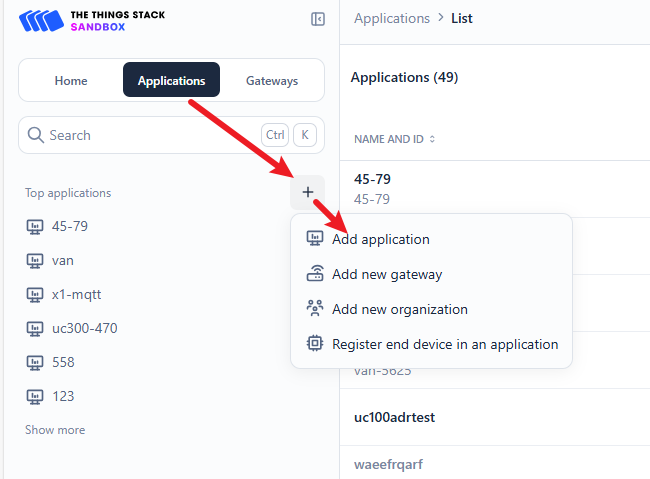
Task: Open the 558 application in the sidebar
Action: [x=63, y=362]
